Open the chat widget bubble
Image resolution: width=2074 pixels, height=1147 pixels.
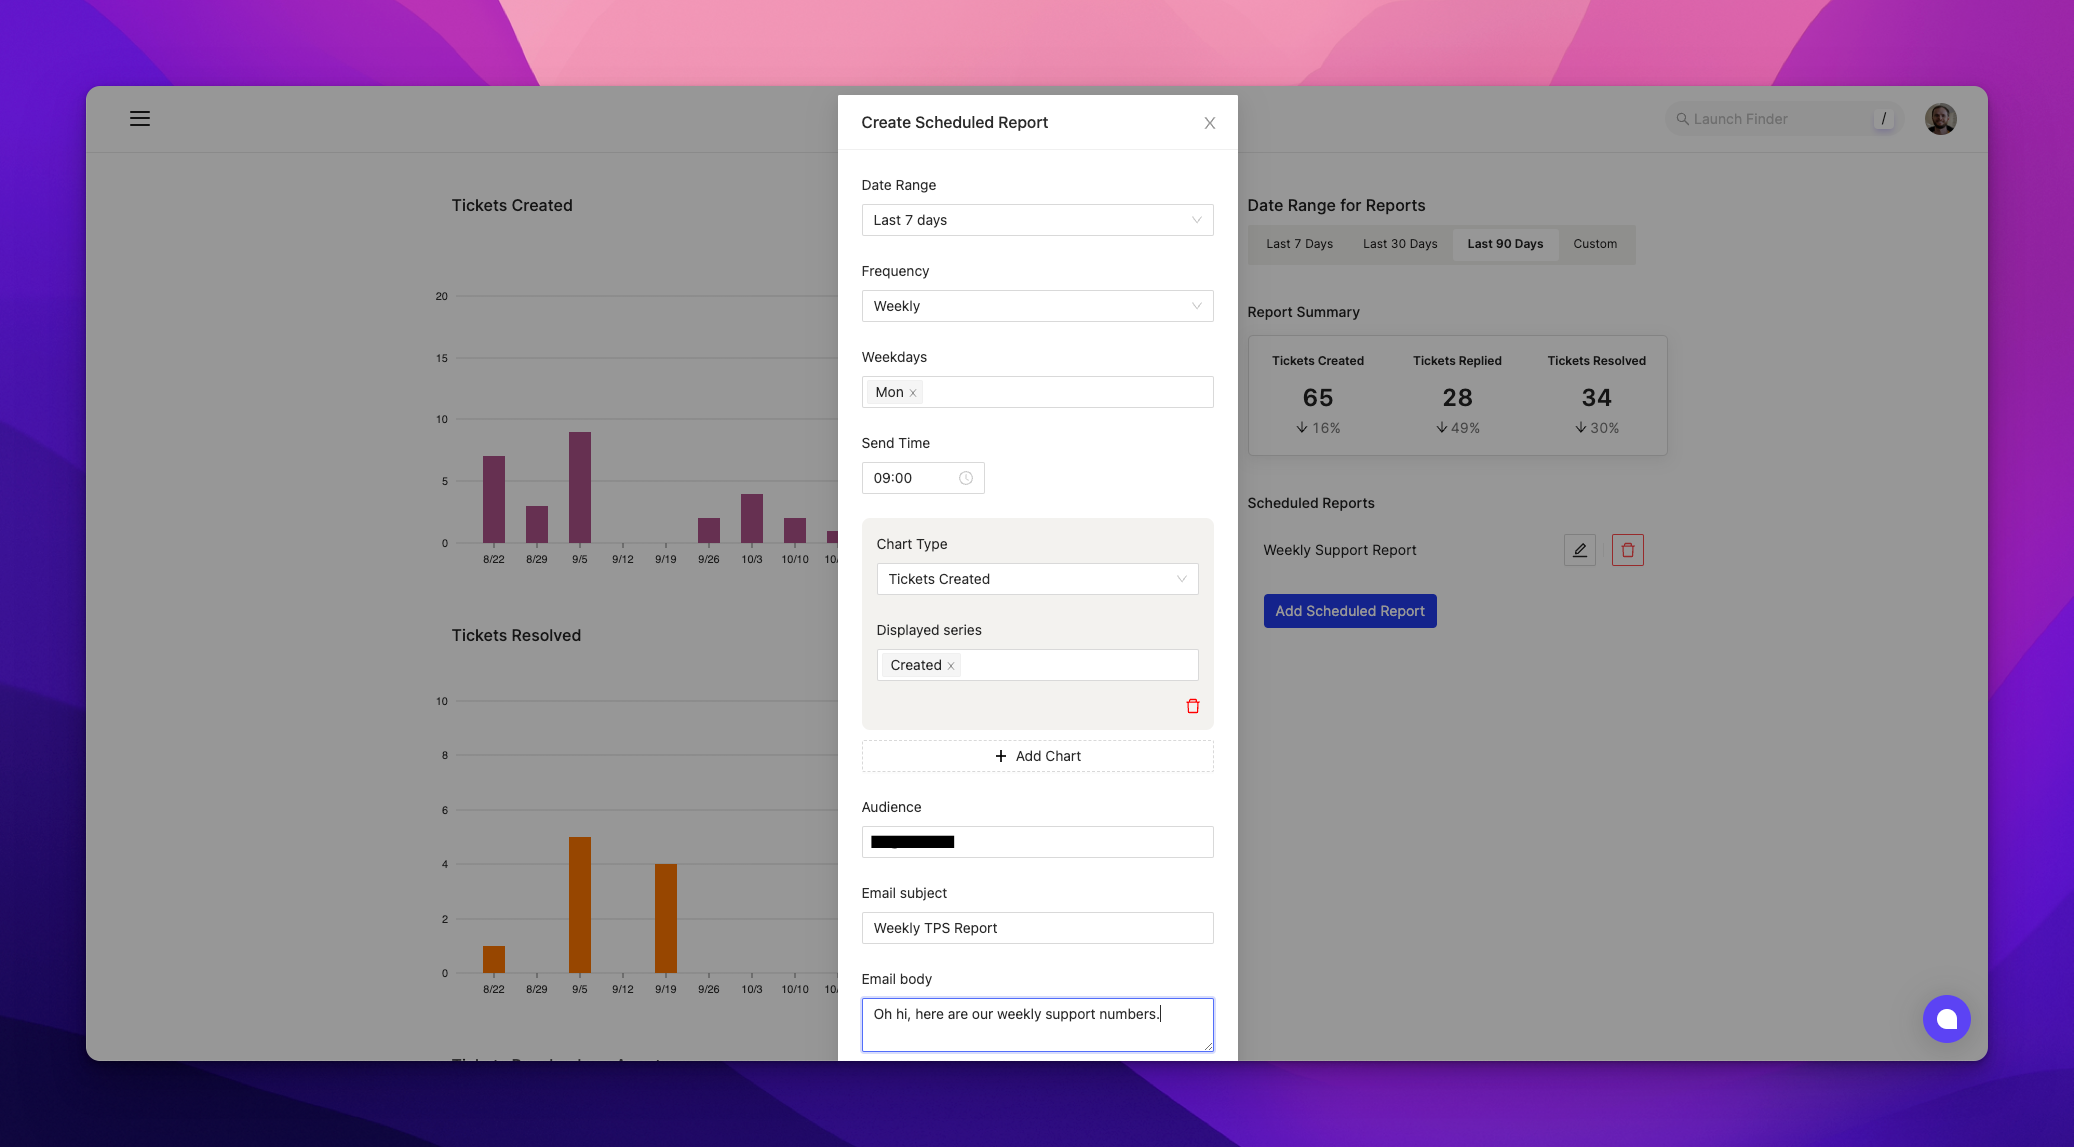click(1946, 1019)
